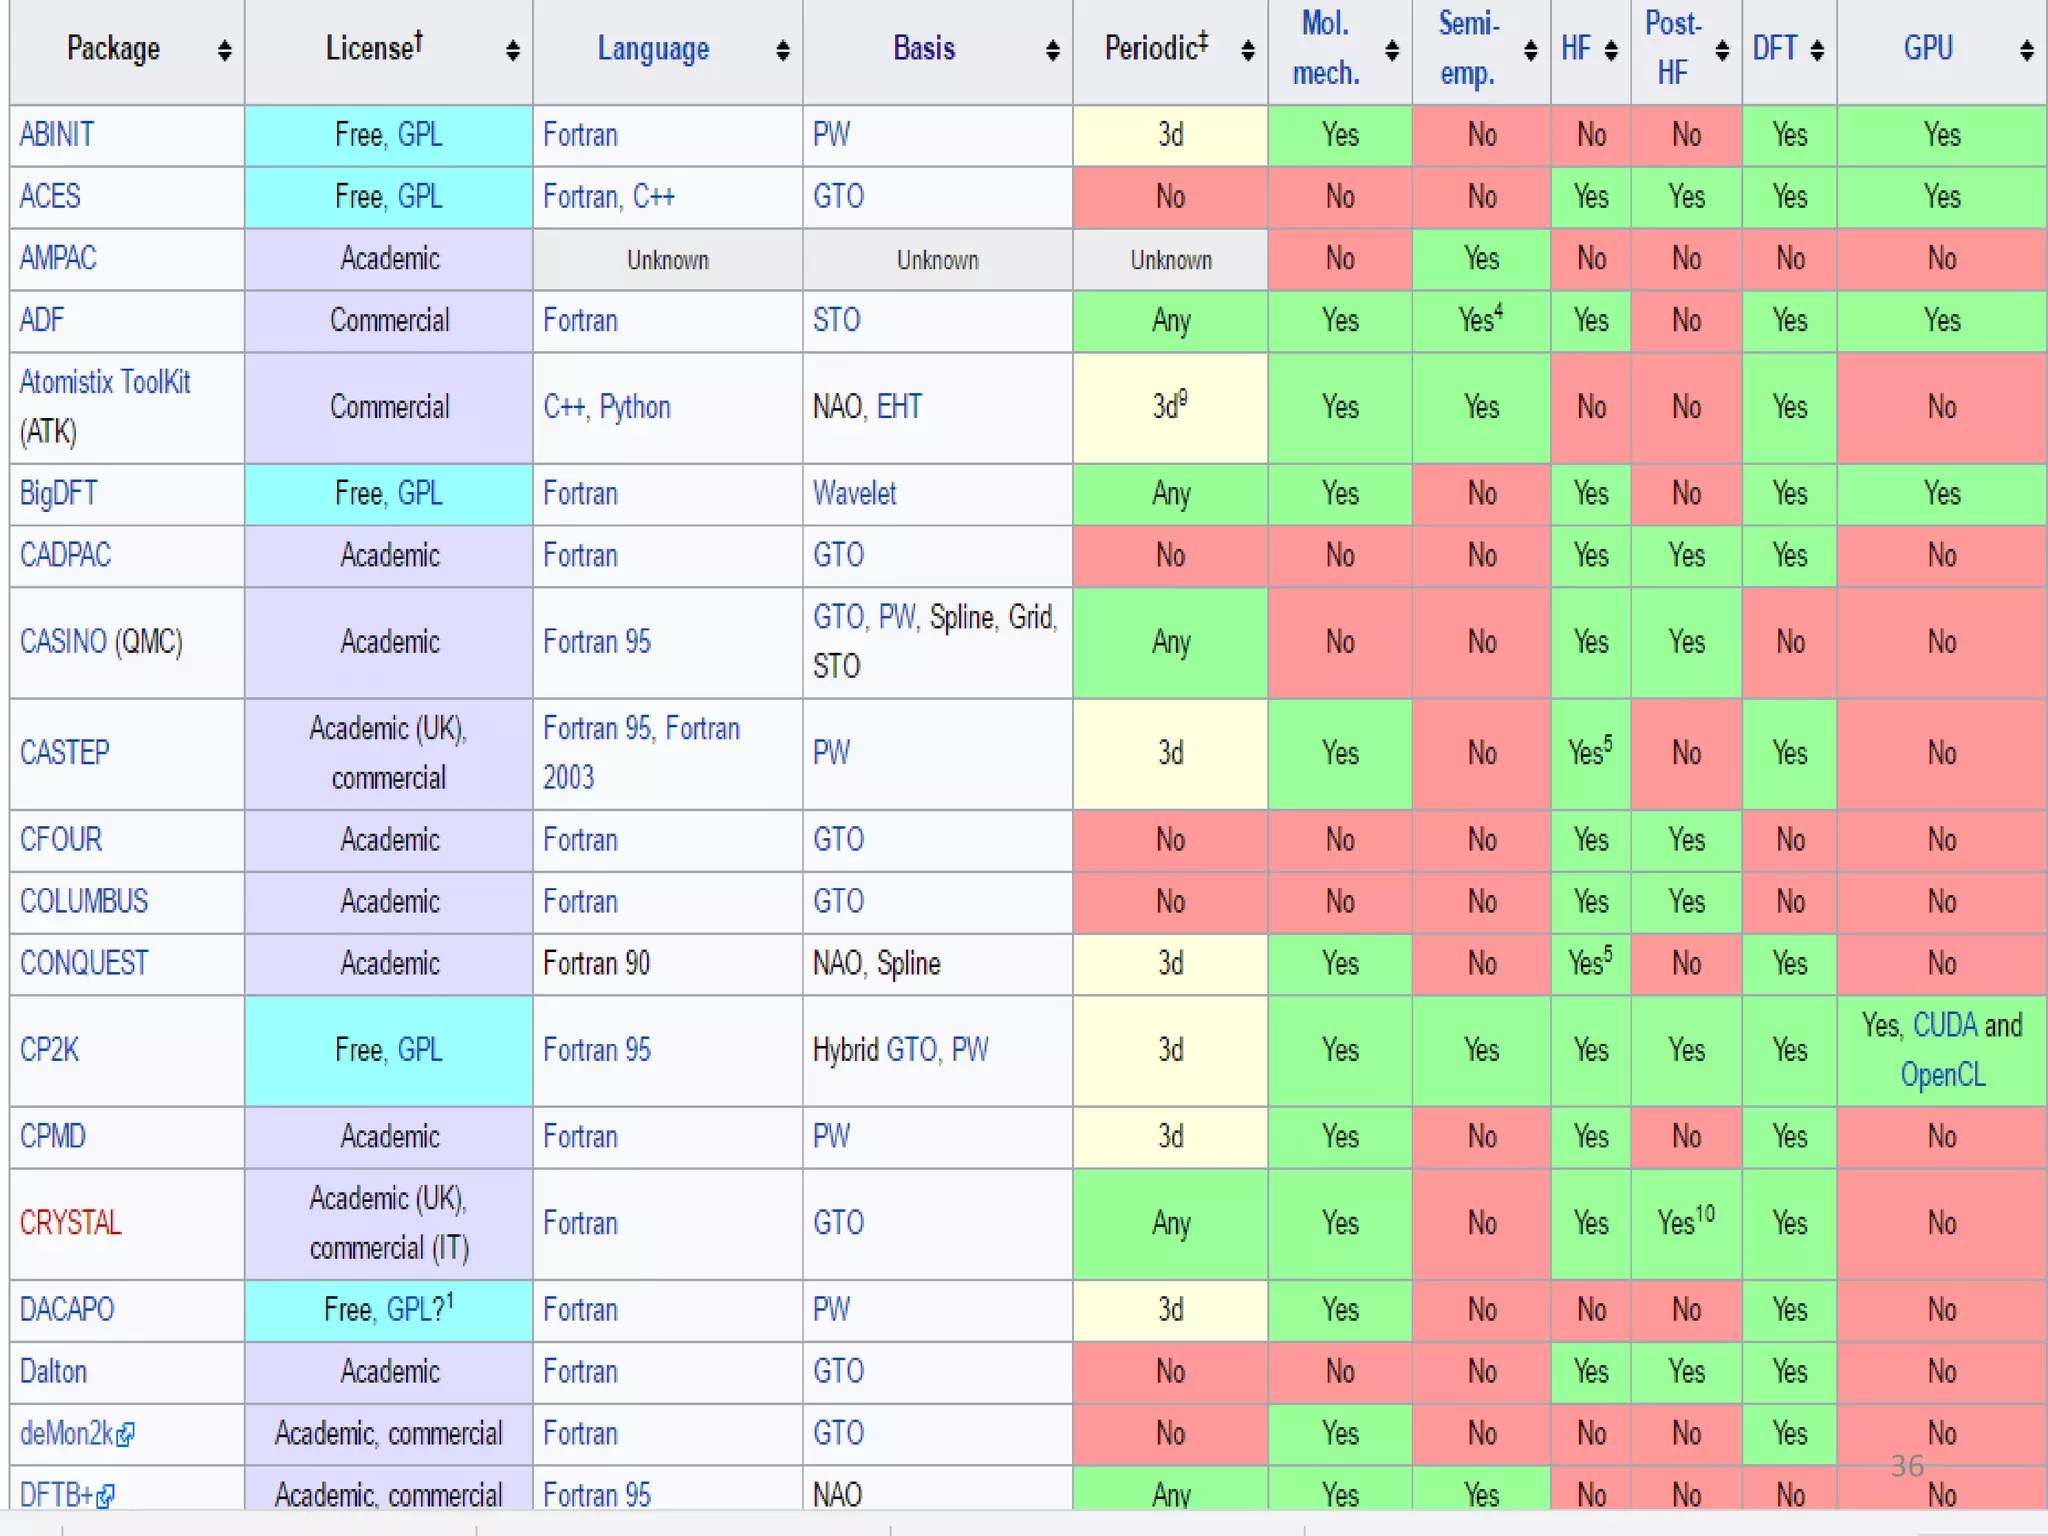This screenshot has width=2048, height=1536.
Task: Click Post-HF column sort arrows
Action: click(1721, 50)
